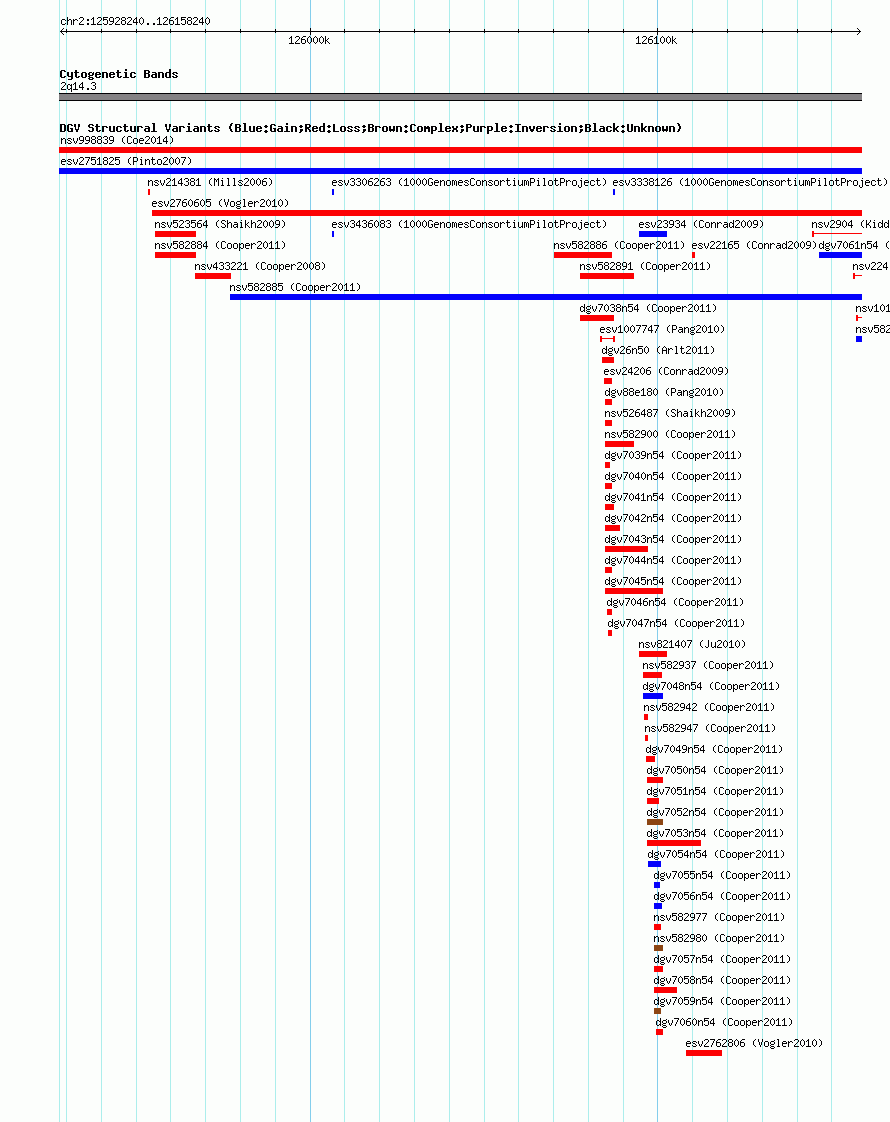Click the nsv998839 (Coe2014) variant label
The height and width of the screenshot is (1122, 890).
coord(117,140)
